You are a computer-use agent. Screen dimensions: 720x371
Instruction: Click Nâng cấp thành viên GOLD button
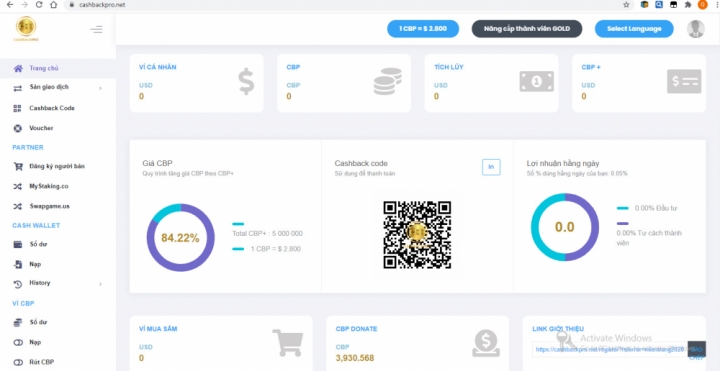pos(527,28)
